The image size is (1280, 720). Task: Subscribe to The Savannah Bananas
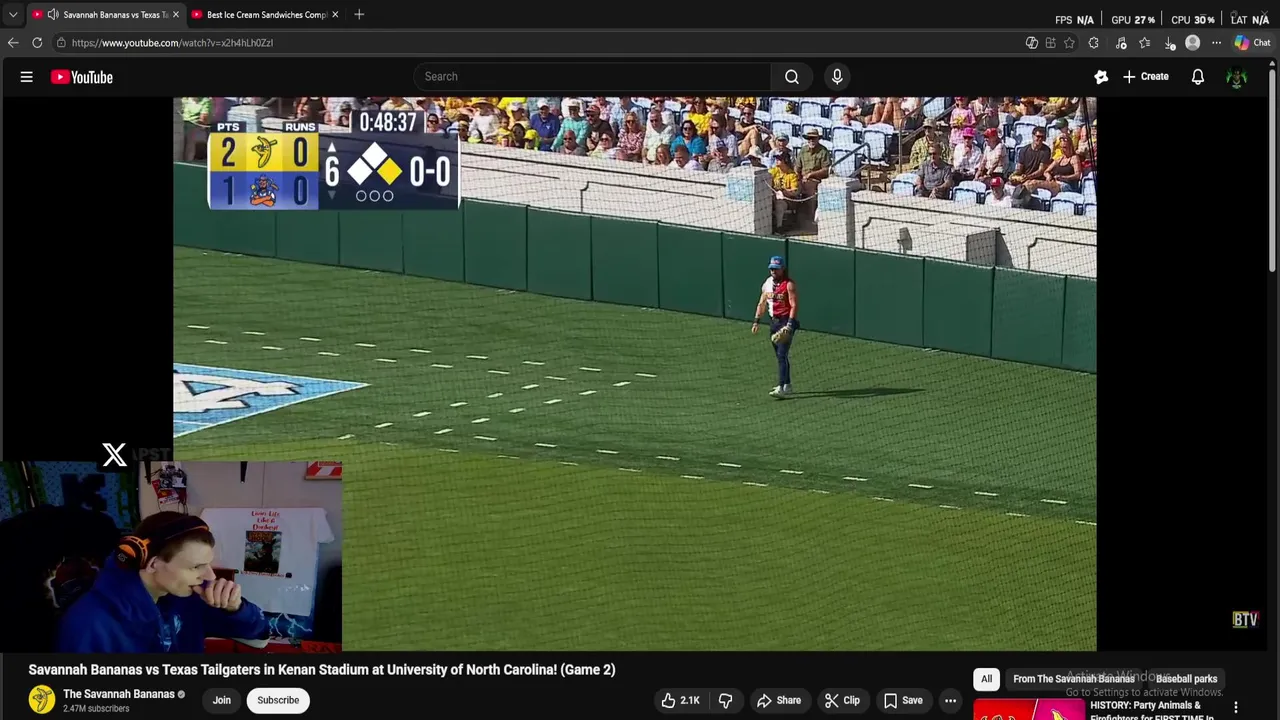point(278,700)
